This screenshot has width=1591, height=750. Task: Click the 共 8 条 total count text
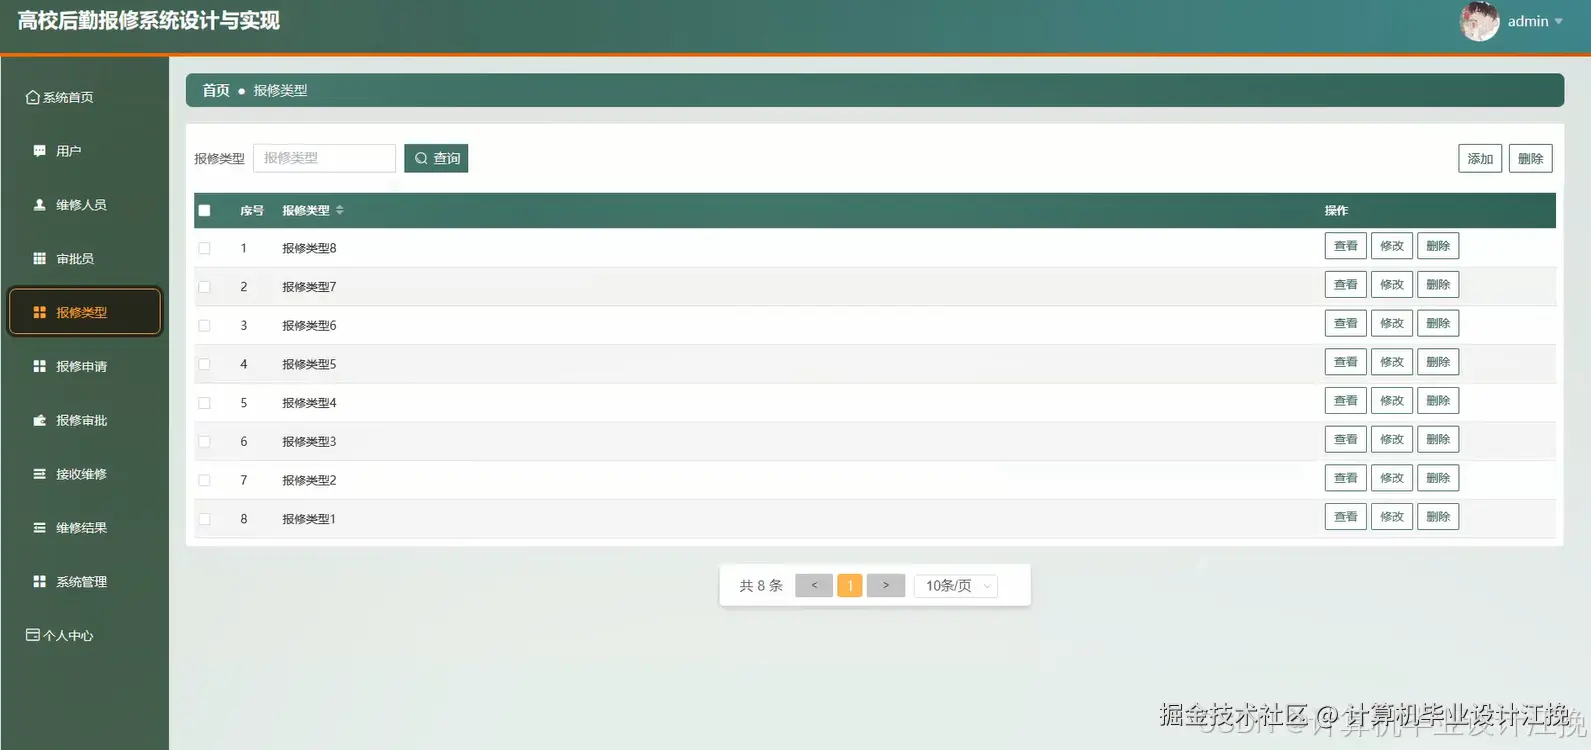[761, 586]
